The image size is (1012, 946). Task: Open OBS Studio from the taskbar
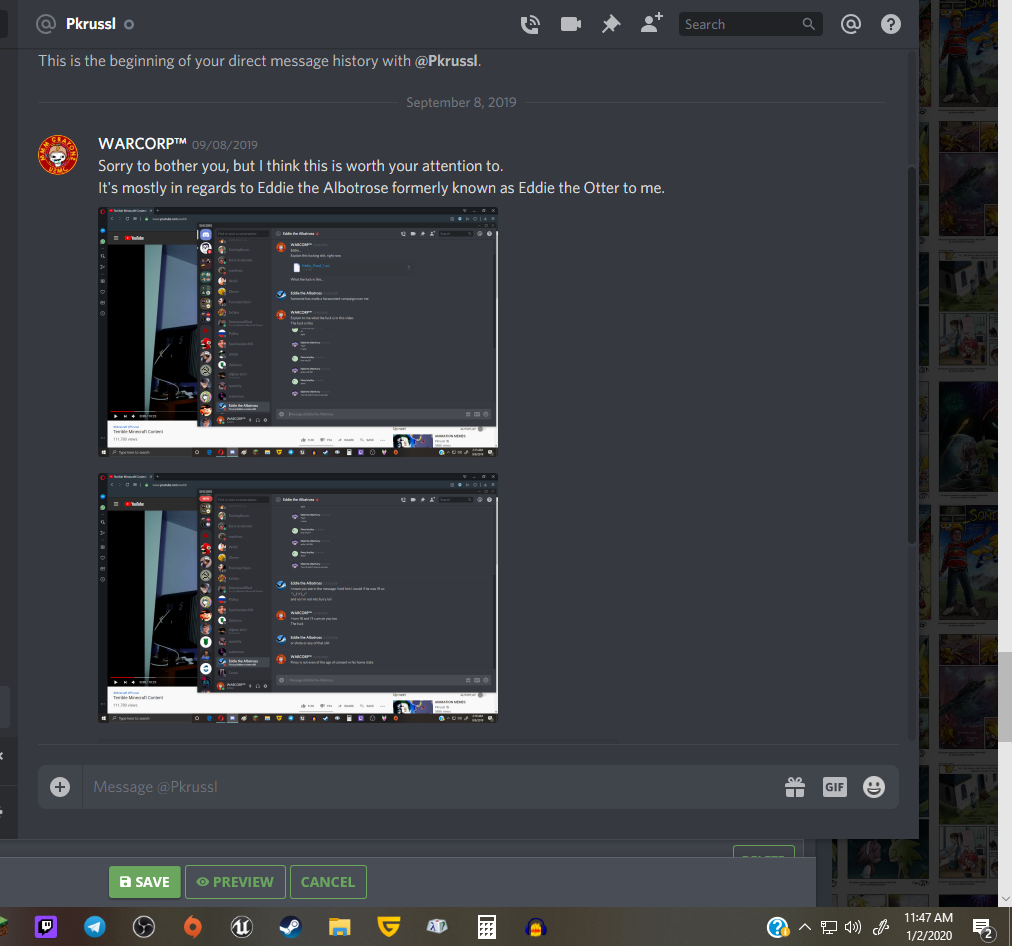point(143,927)
